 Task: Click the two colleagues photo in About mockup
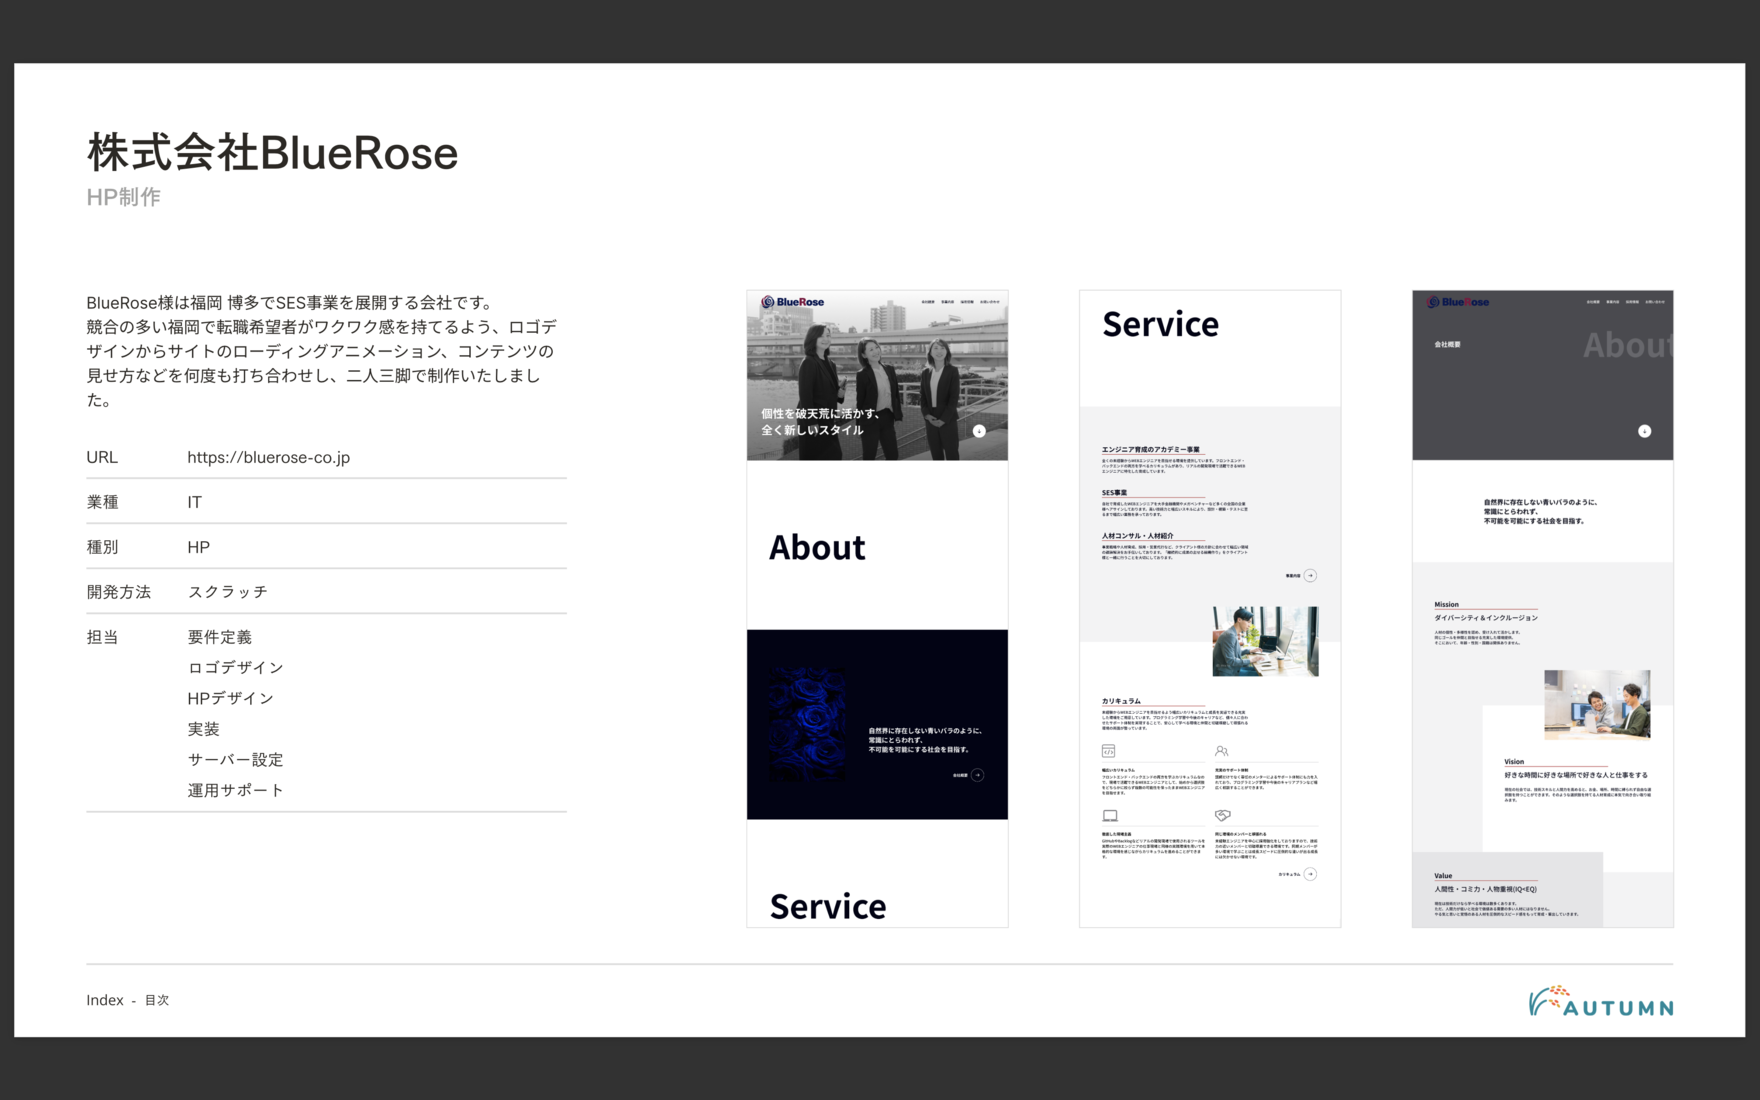1597,704
